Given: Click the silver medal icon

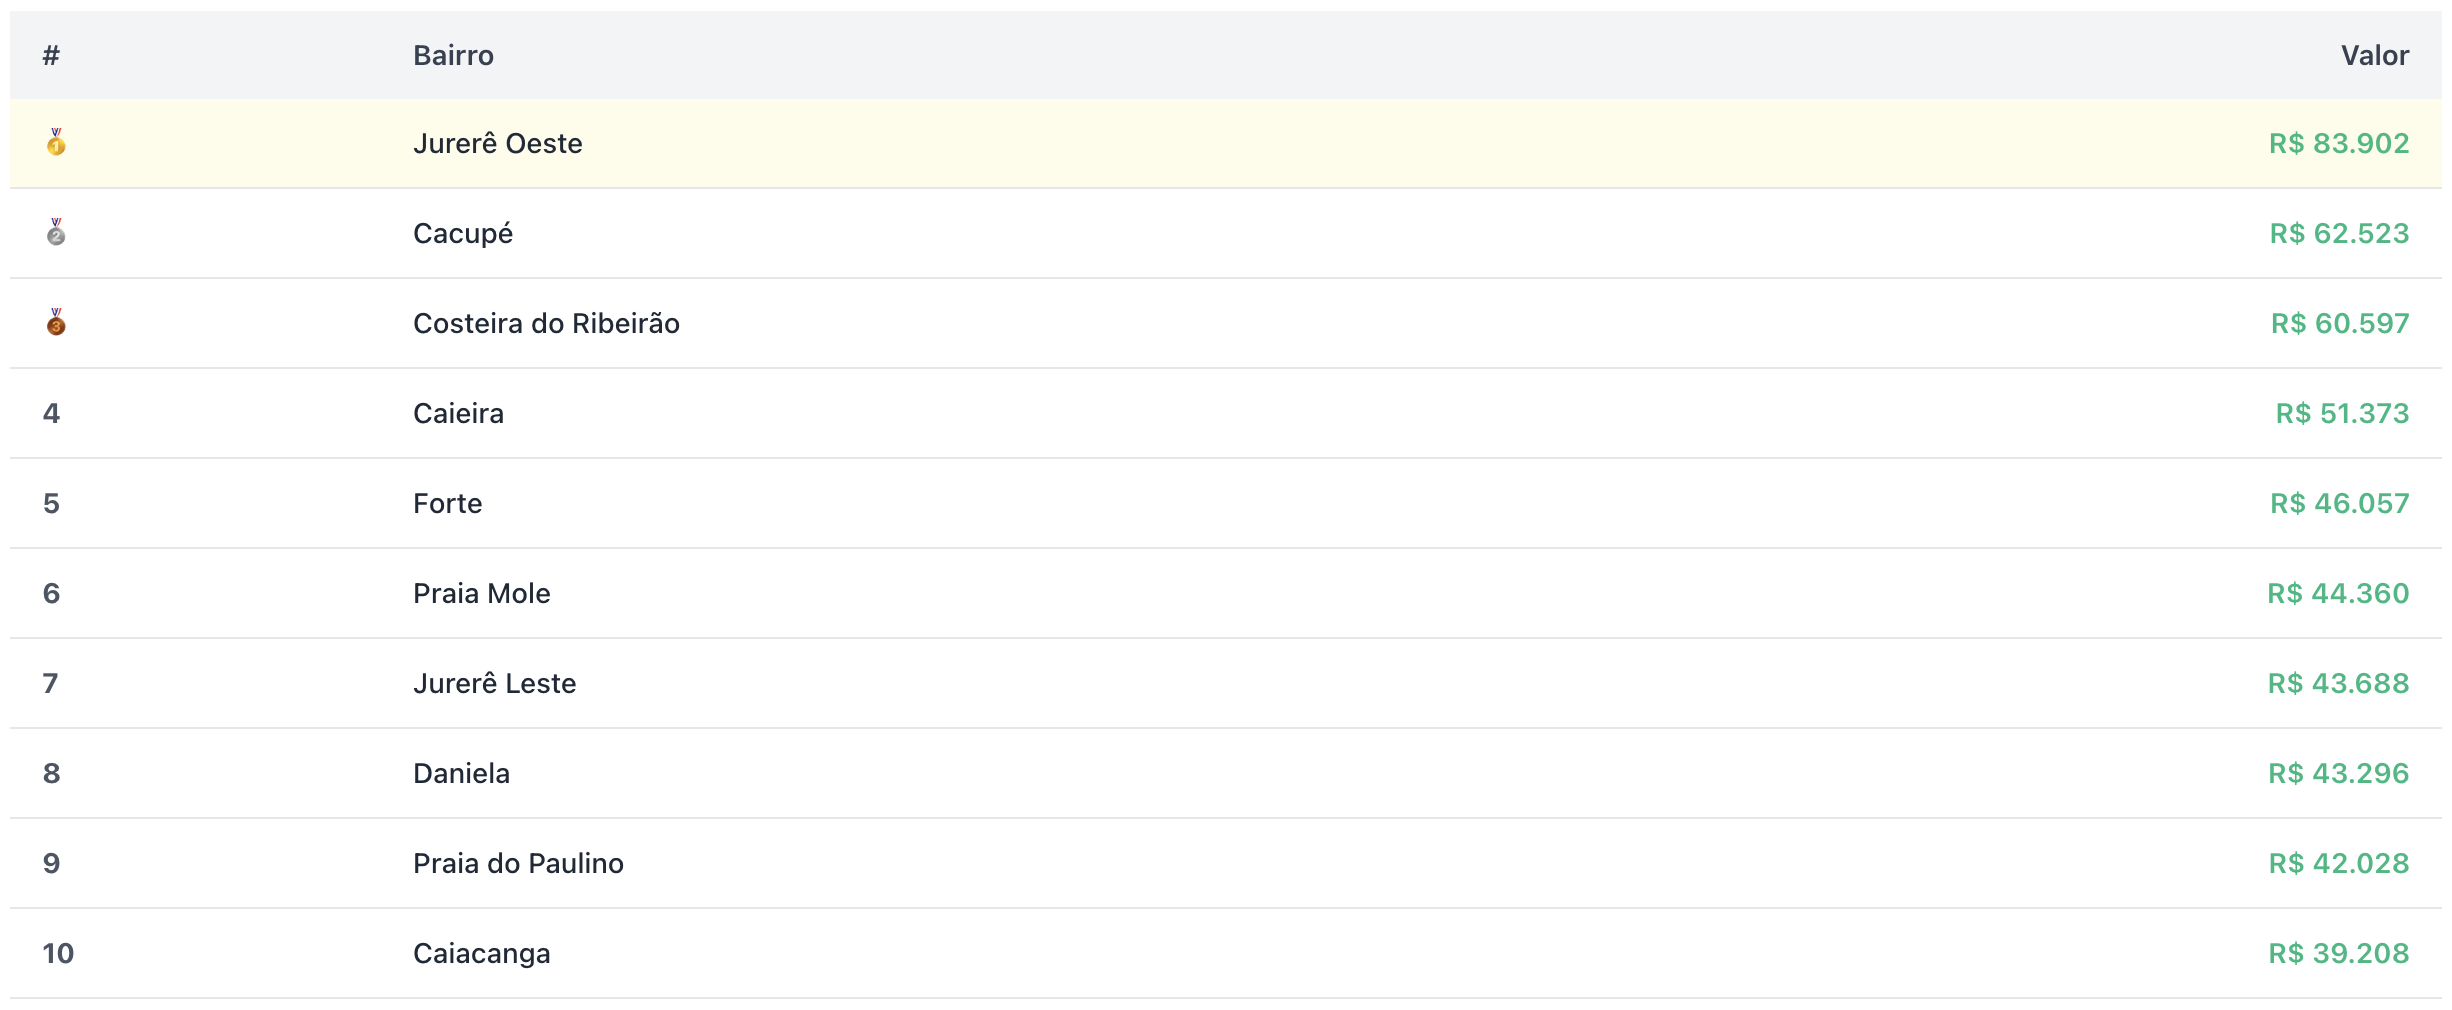Looking at the screenshot, I should point(56,233).
